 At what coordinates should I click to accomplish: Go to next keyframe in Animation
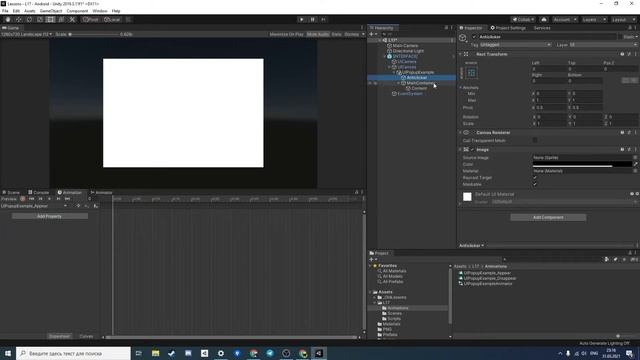(58, 199)
